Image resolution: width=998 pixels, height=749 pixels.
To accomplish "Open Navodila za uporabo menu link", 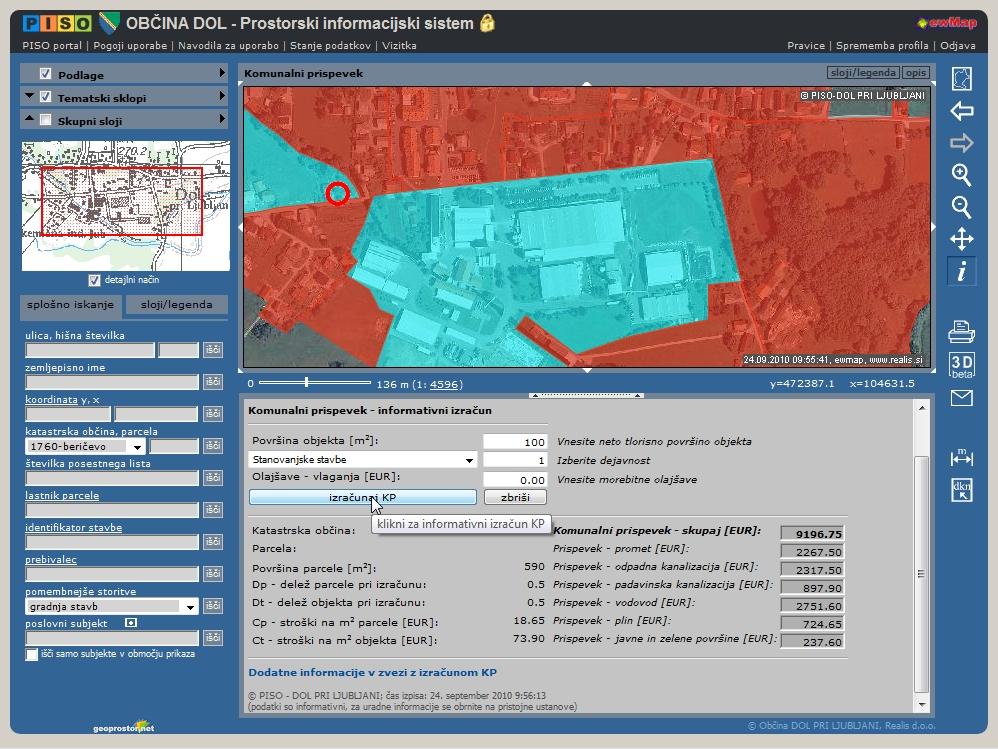I will (228, 45).
